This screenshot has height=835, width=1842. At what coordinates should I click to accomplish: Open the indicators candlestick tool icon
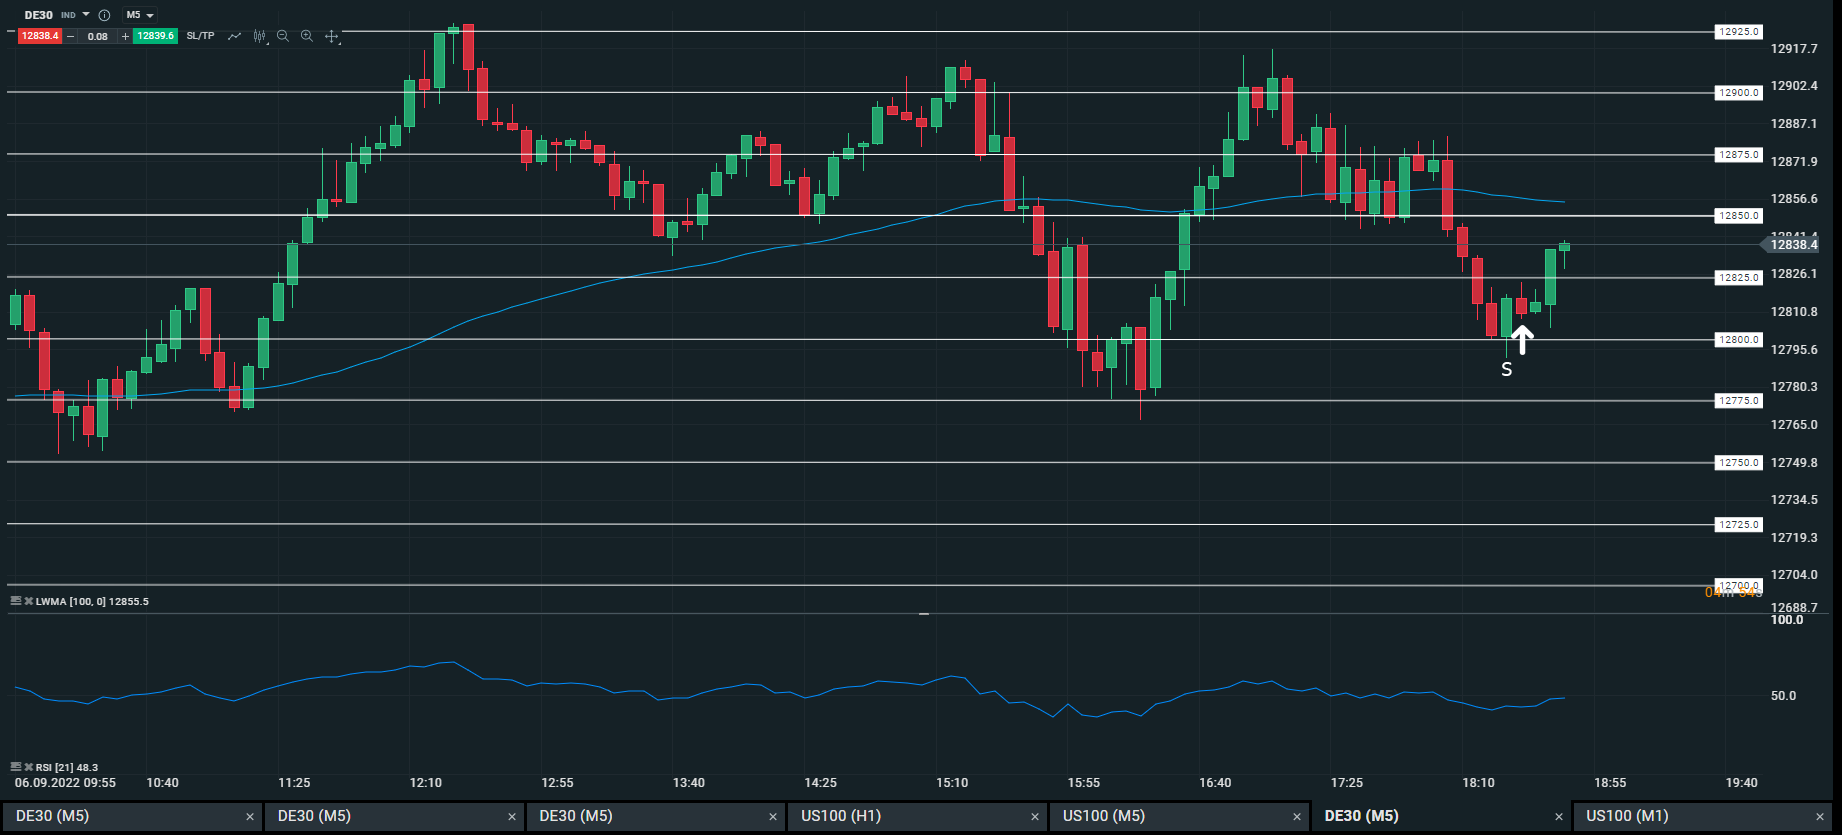260,36
